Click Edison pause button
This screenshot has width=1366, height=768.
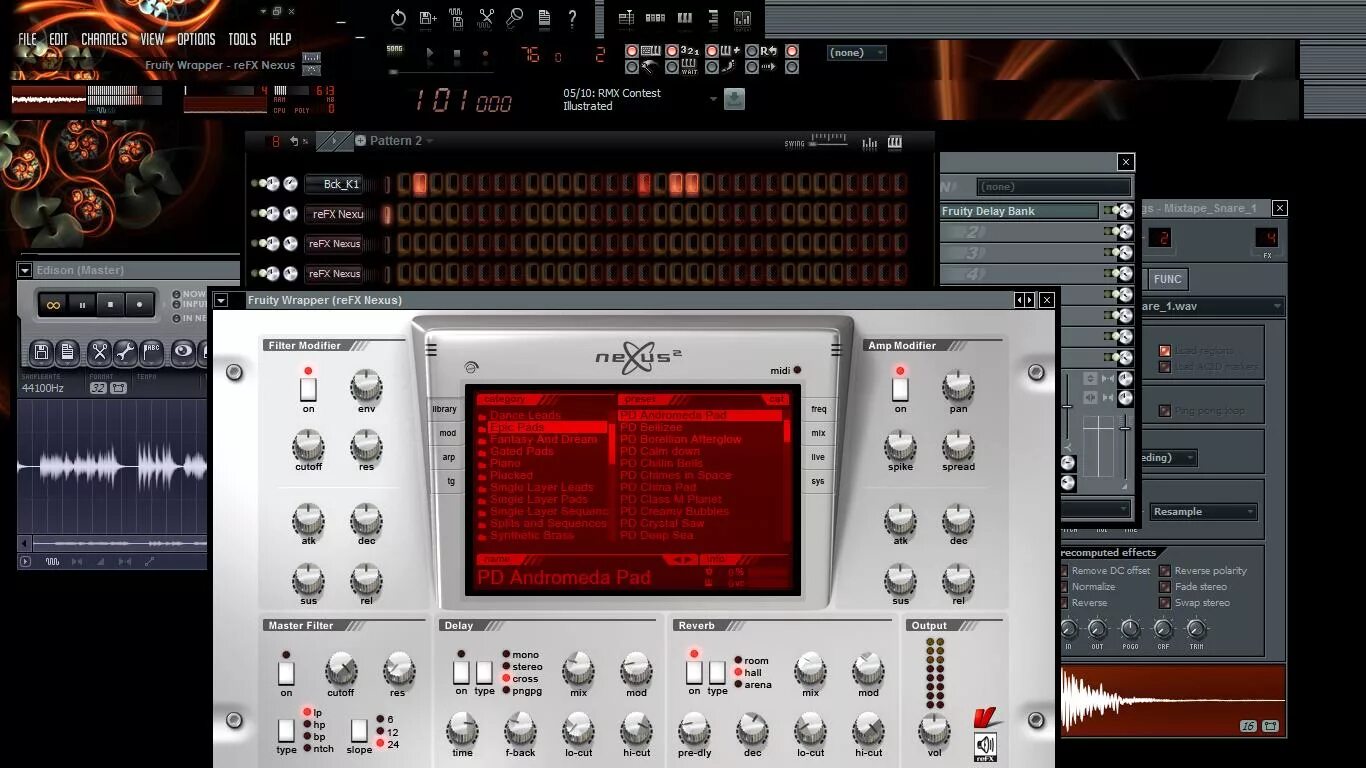click(x=83, y=304)
